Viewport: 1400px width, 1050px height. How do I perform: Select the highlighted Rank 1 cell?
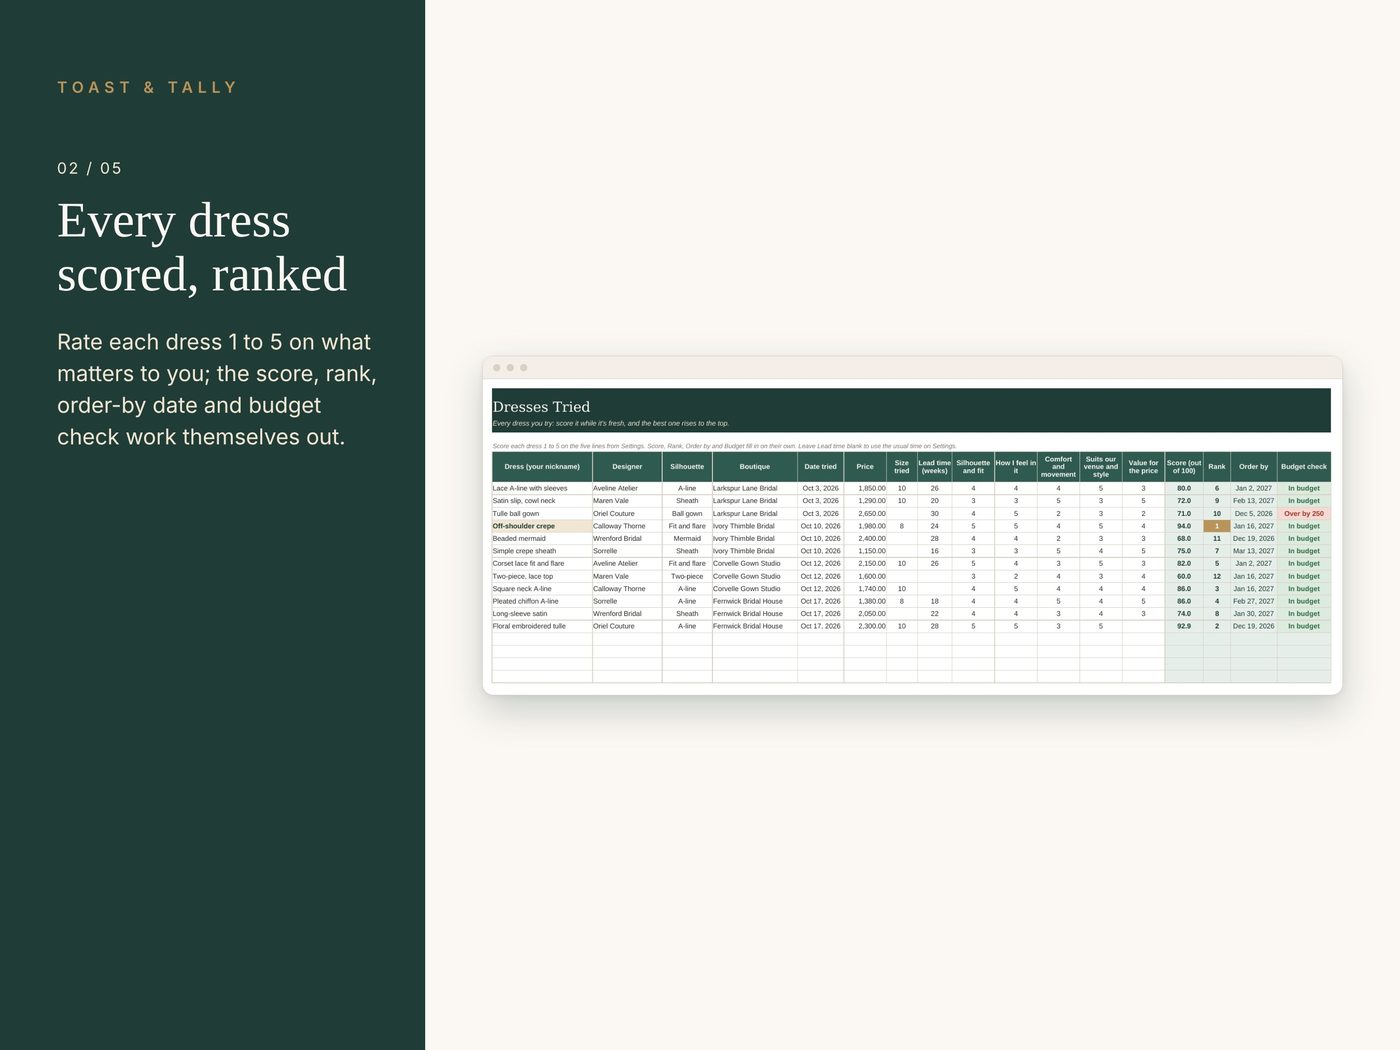pyautogui.click(x=1217, y=526)
